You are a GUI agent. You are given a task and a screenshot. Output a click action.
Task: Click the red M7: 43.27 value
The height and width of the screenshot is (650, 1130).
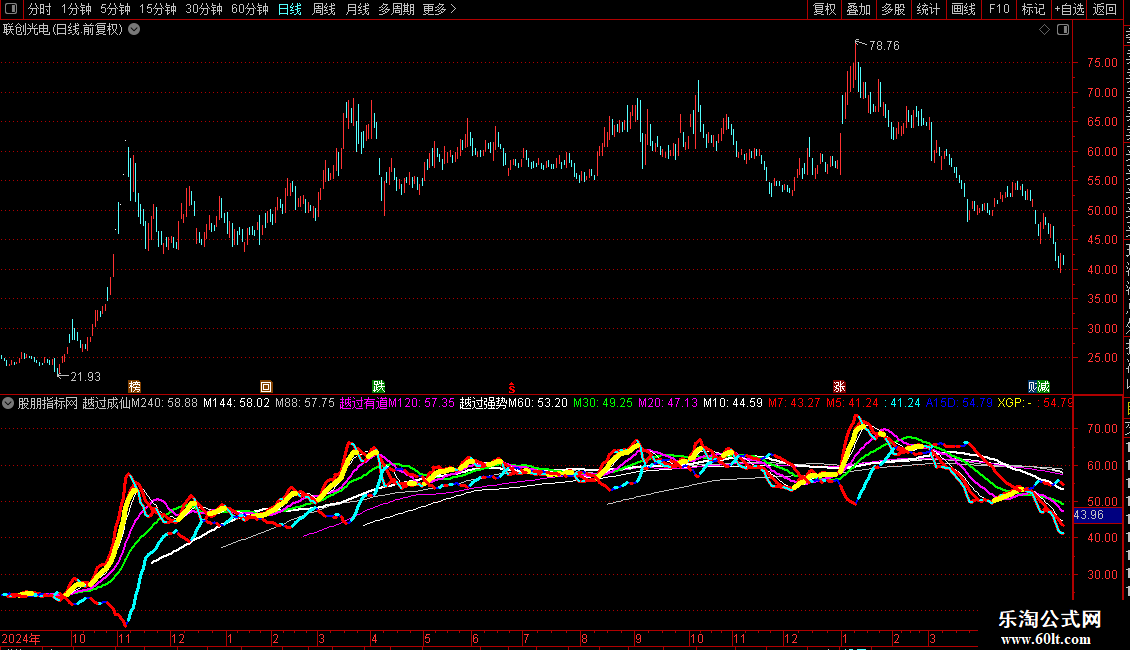794,403
